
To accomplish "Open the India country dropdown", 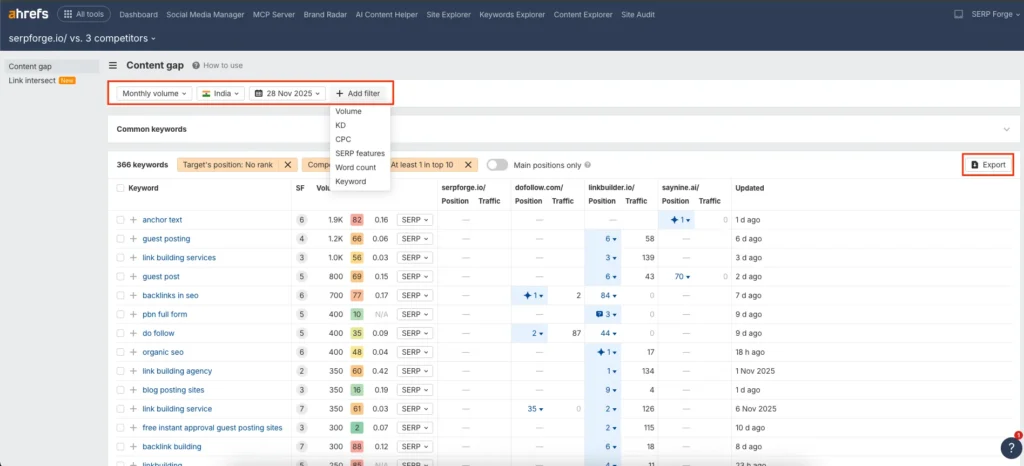I will click(221, 93).
